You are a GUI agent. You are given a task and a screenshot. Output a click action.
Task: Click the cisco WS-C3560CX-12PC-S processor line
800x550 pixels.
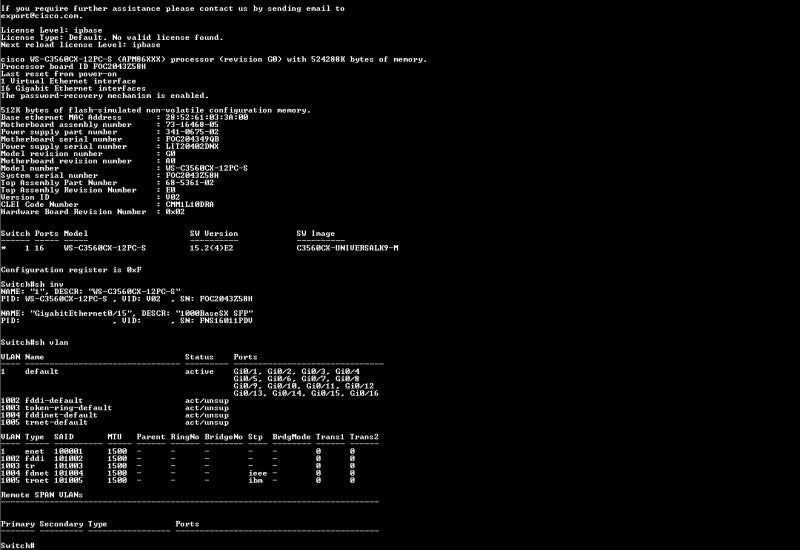pyautogui.click(x=214, y=60)
